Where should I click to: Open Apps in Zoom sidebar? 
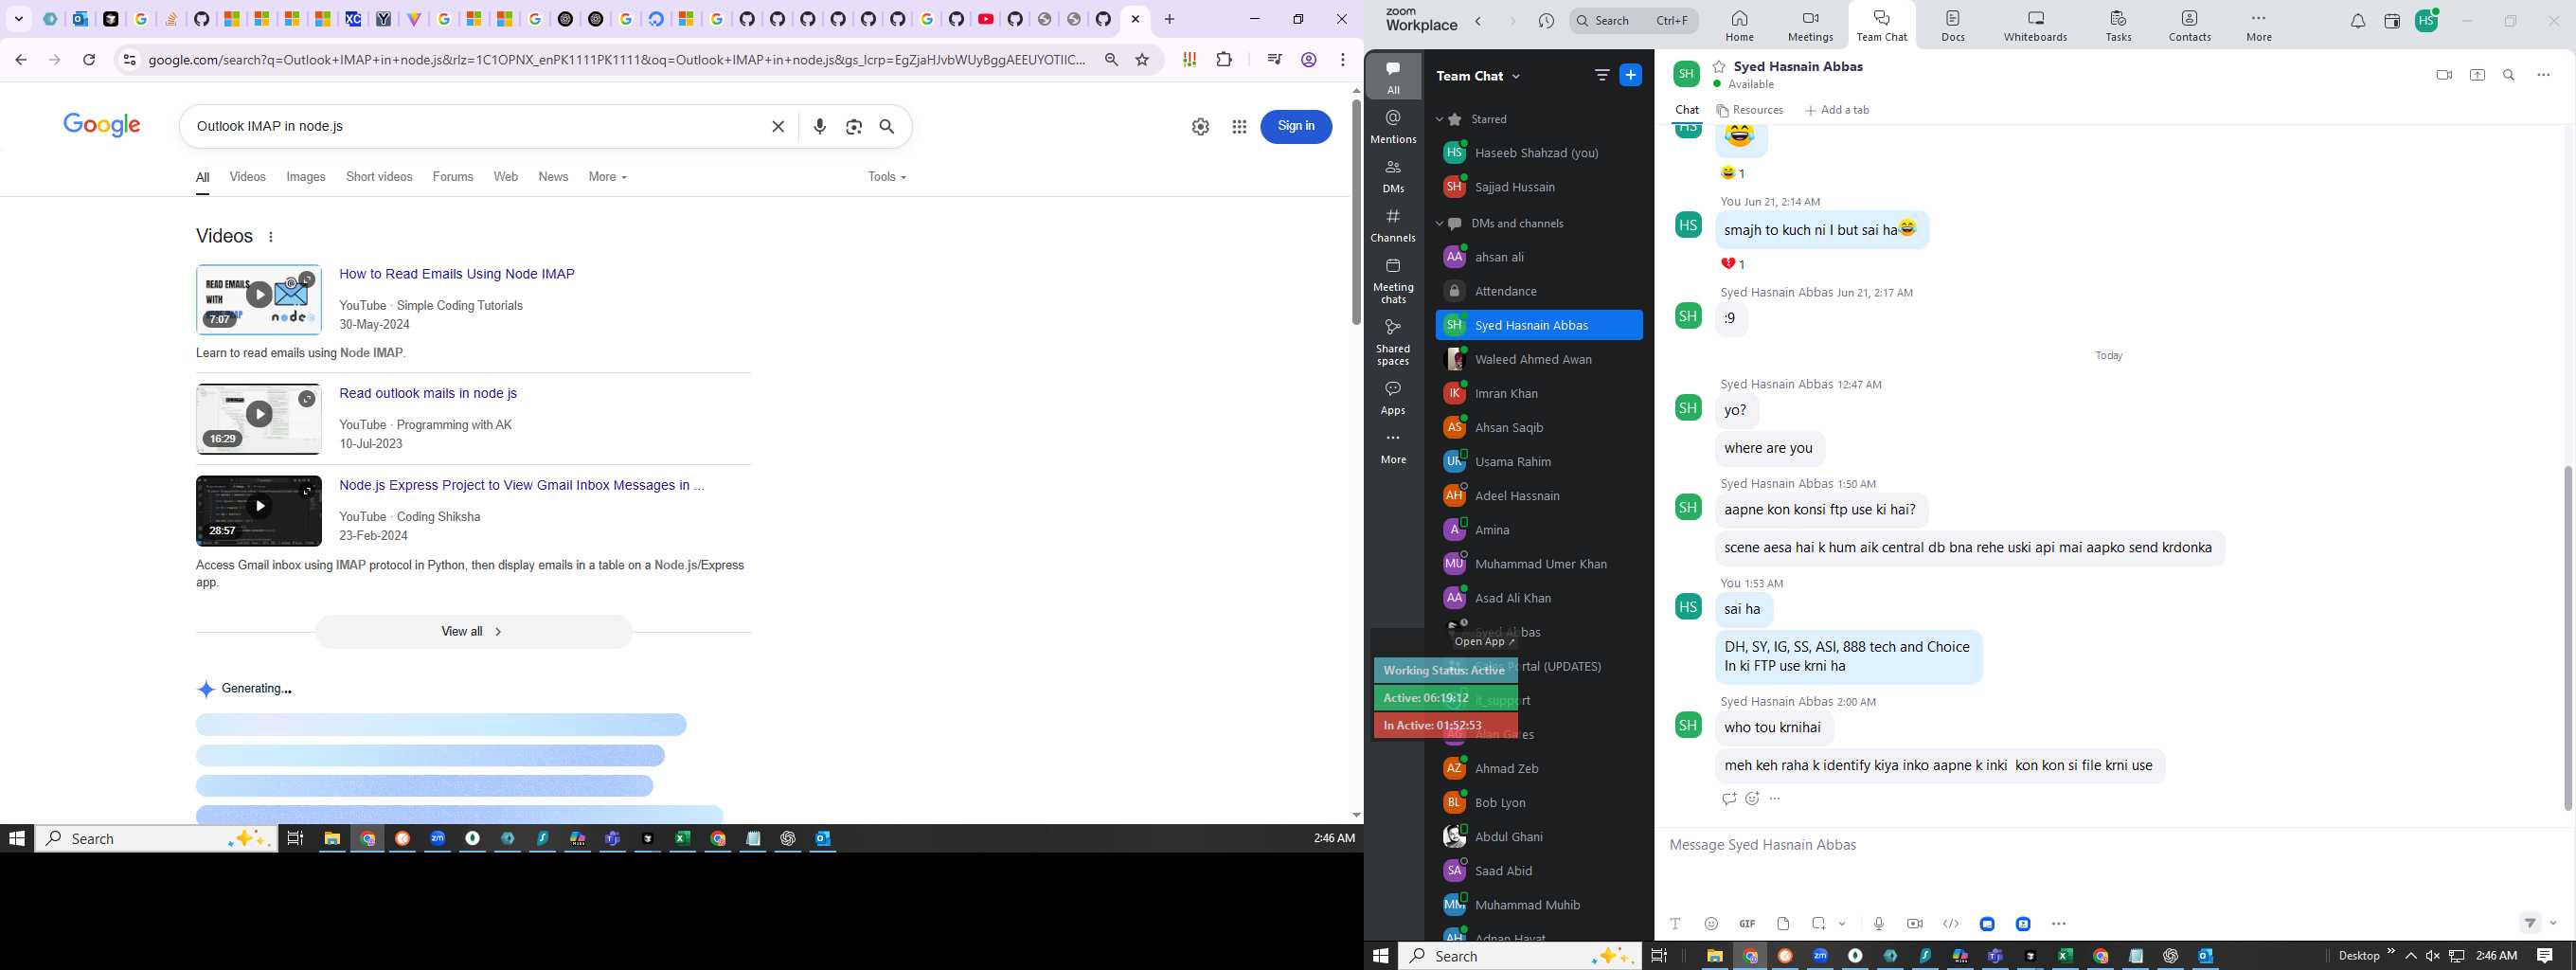point(1393,397)
